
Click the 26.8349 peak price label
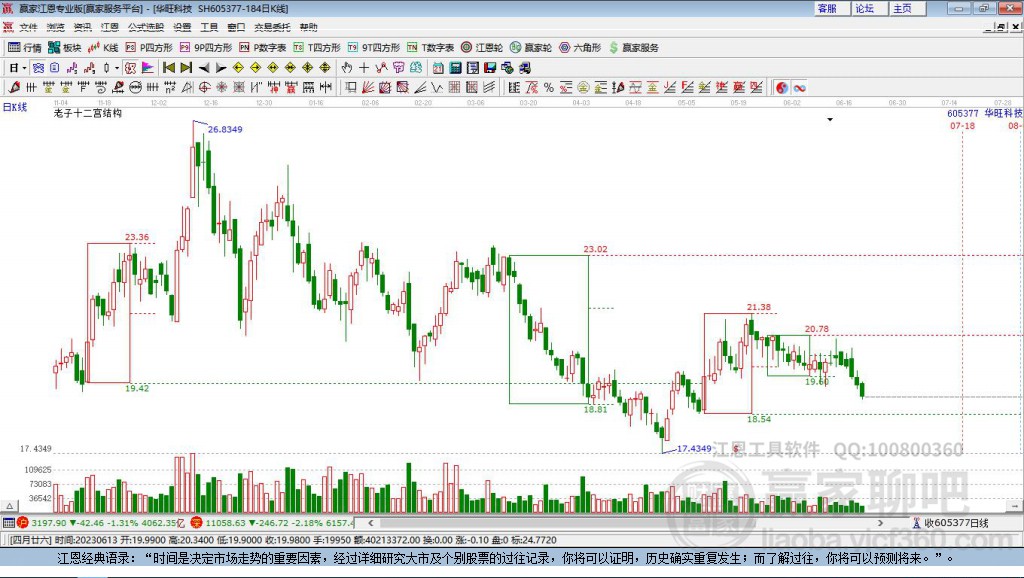225,129
